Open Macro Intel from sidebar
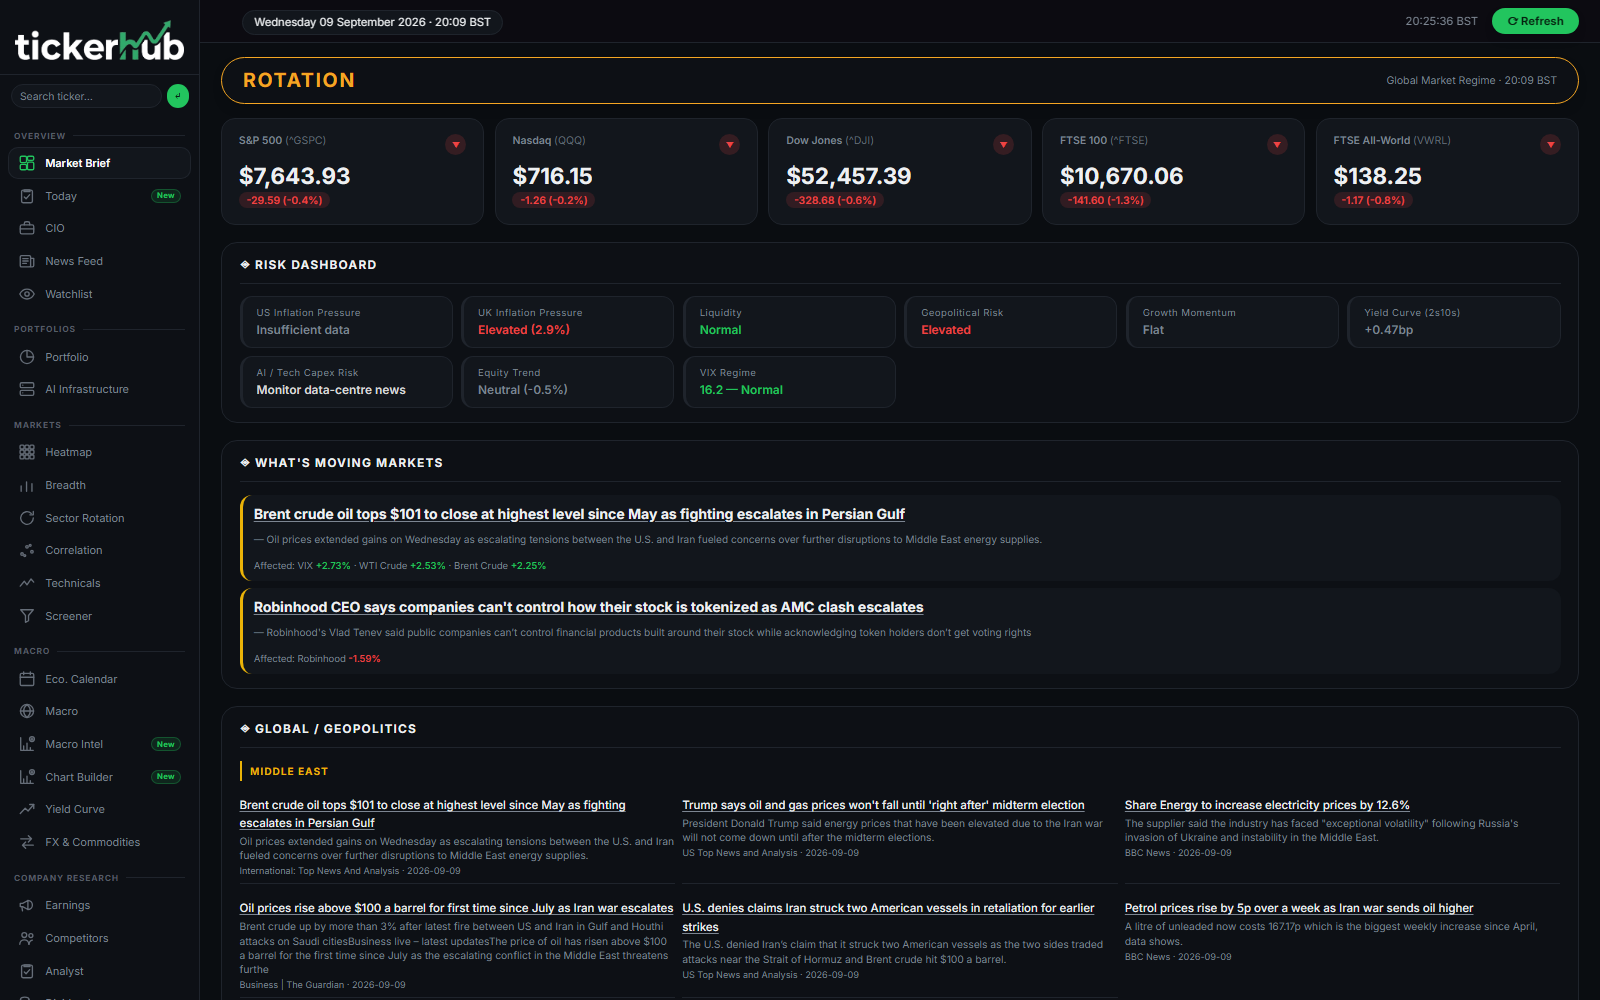The height and width of the screenshot is (1000, 1600). (99, 744)
